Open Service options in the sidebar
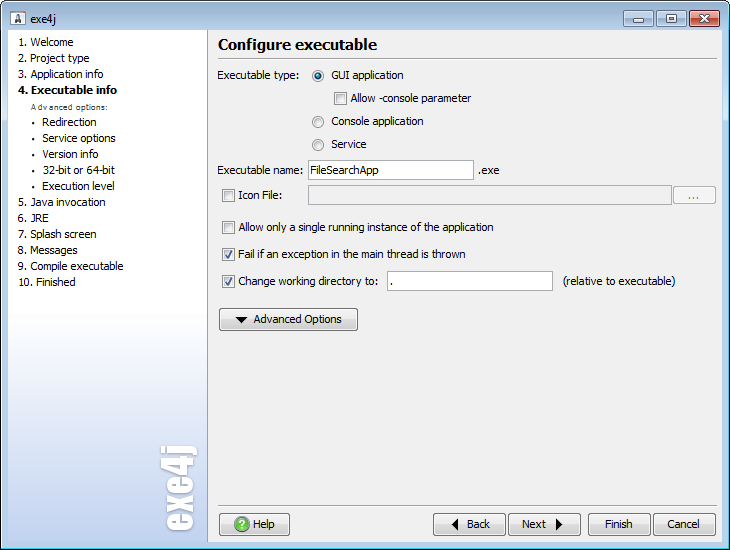Viewport: 730px width, 550px height. [79, 138]
